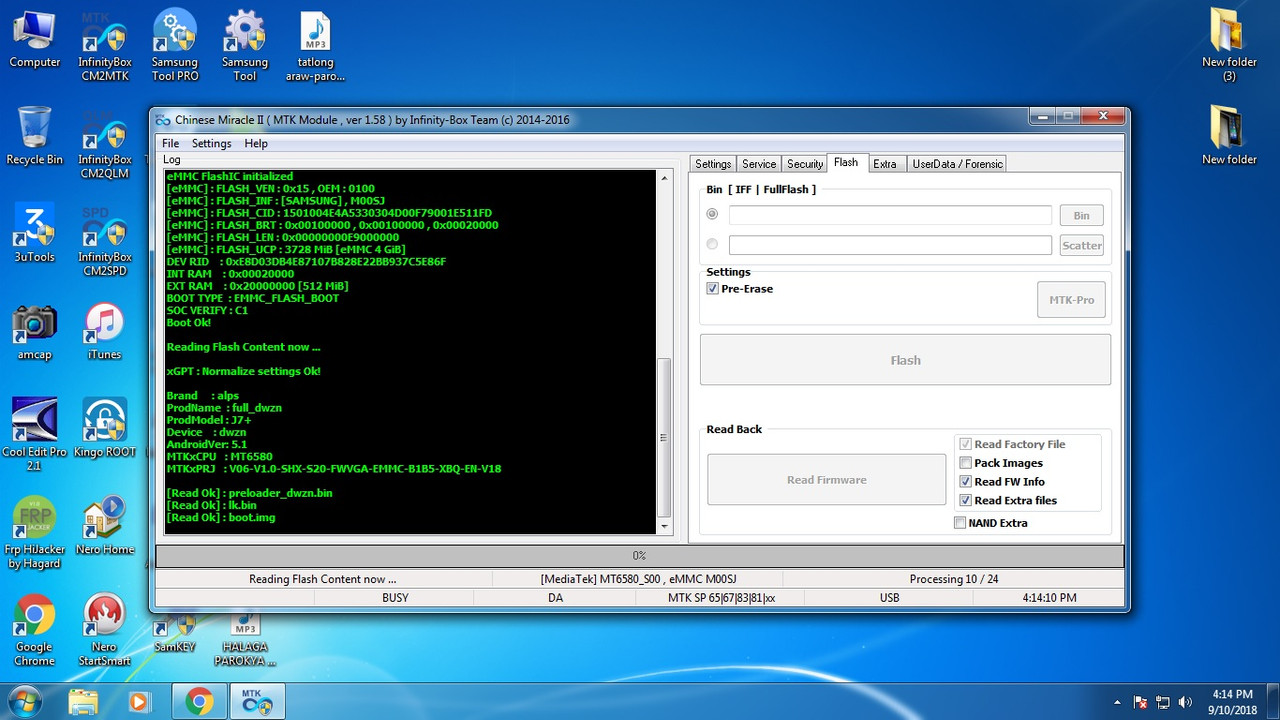The image size is (1280, 720).
Task: Open InfinityBox CM2QLM shortcut
Action: pos(105,144)
